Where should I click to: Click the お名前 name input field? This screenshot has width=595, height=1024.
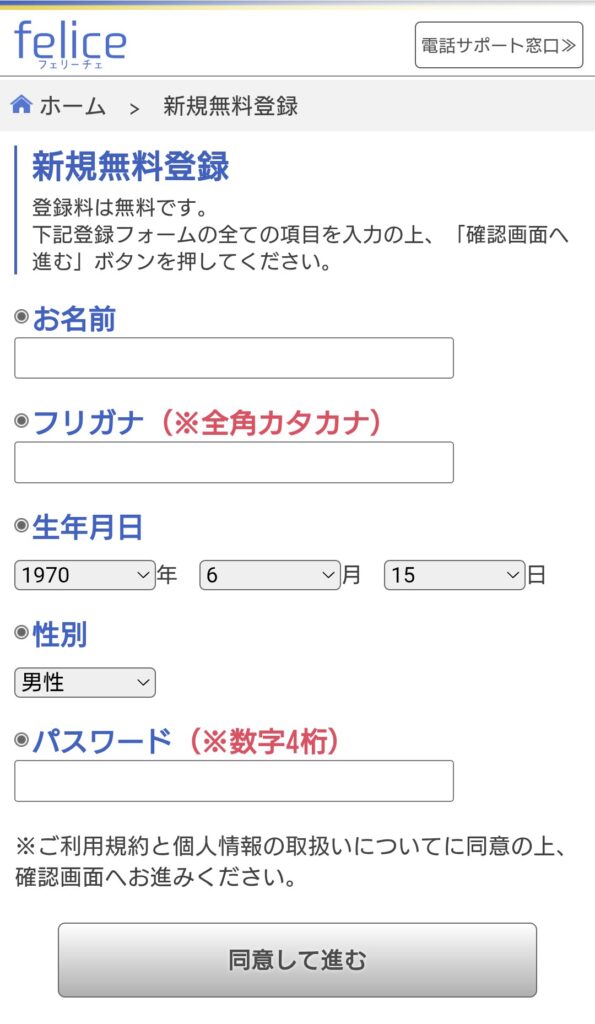tap(234, 357)
